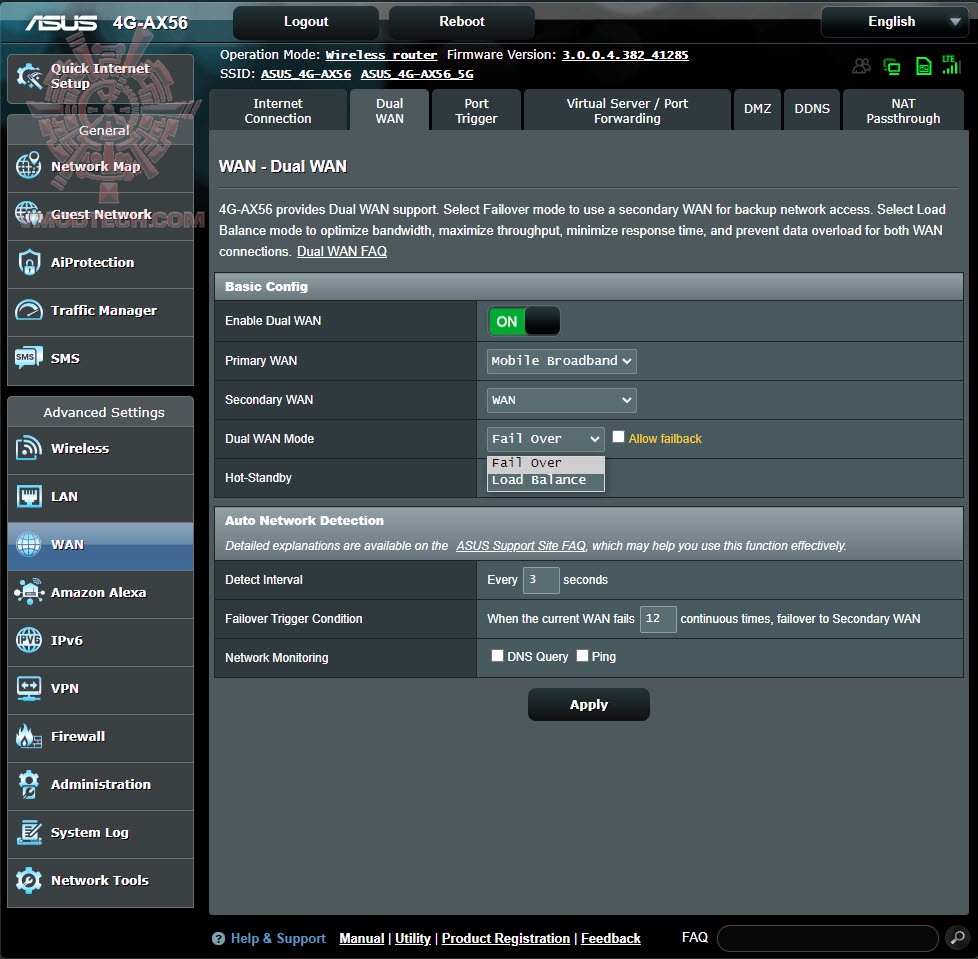Click the WAN globe icon in sidebar
The image size is (978, 959).
coord(29,544)
